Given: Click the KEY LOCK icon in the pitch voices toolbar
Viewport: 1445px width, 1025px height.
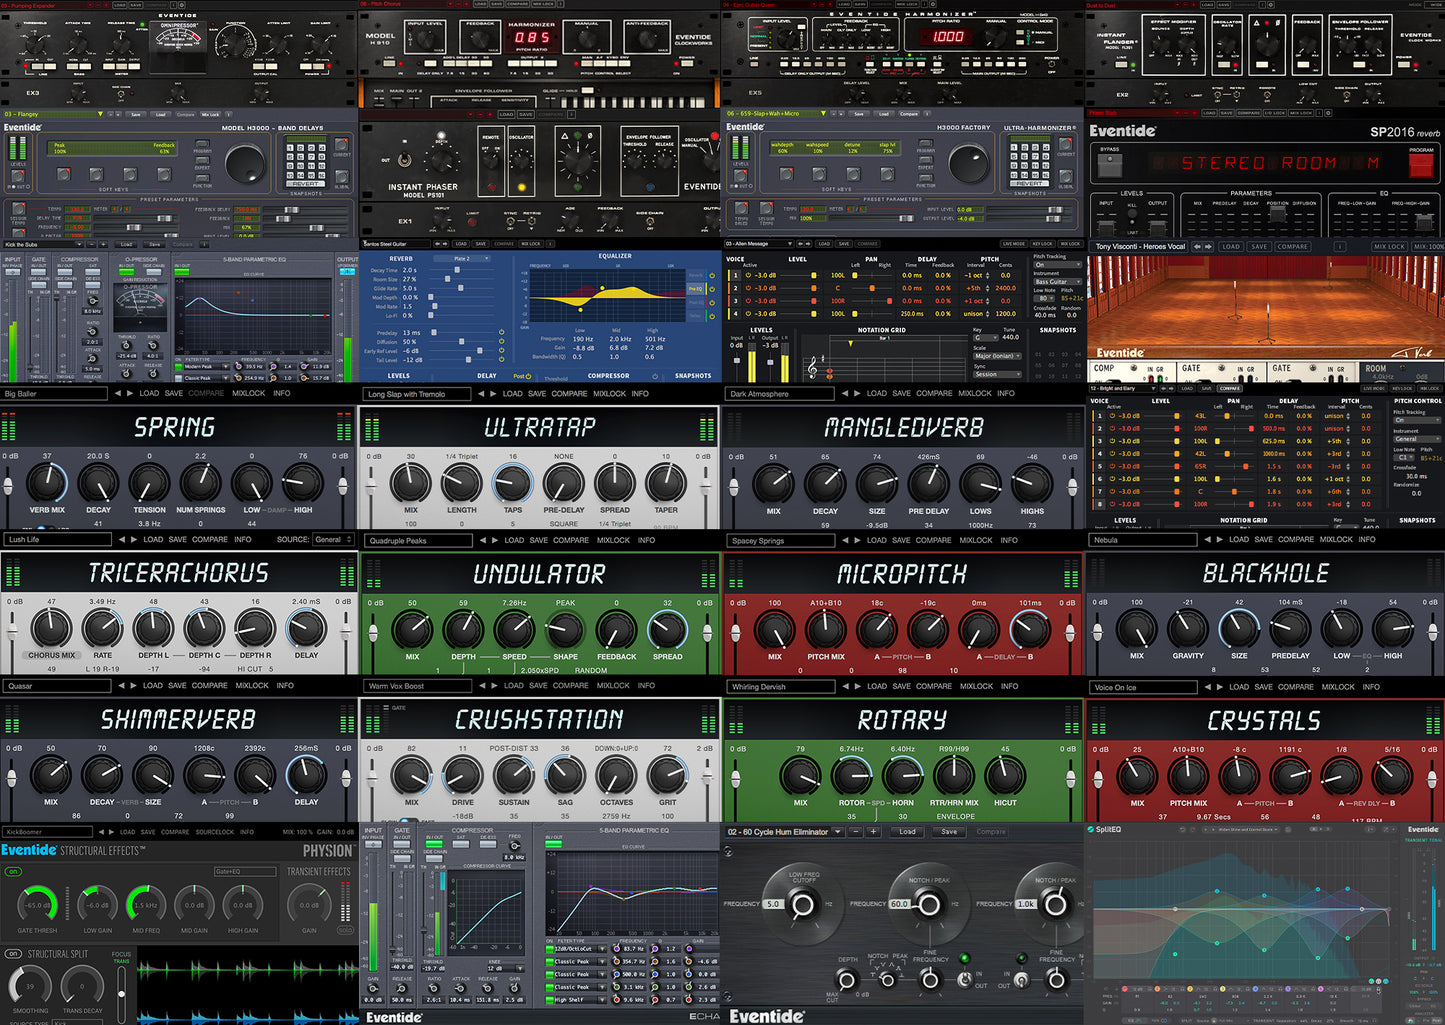Looking at the screenshot, I should tap(1042, 244).
